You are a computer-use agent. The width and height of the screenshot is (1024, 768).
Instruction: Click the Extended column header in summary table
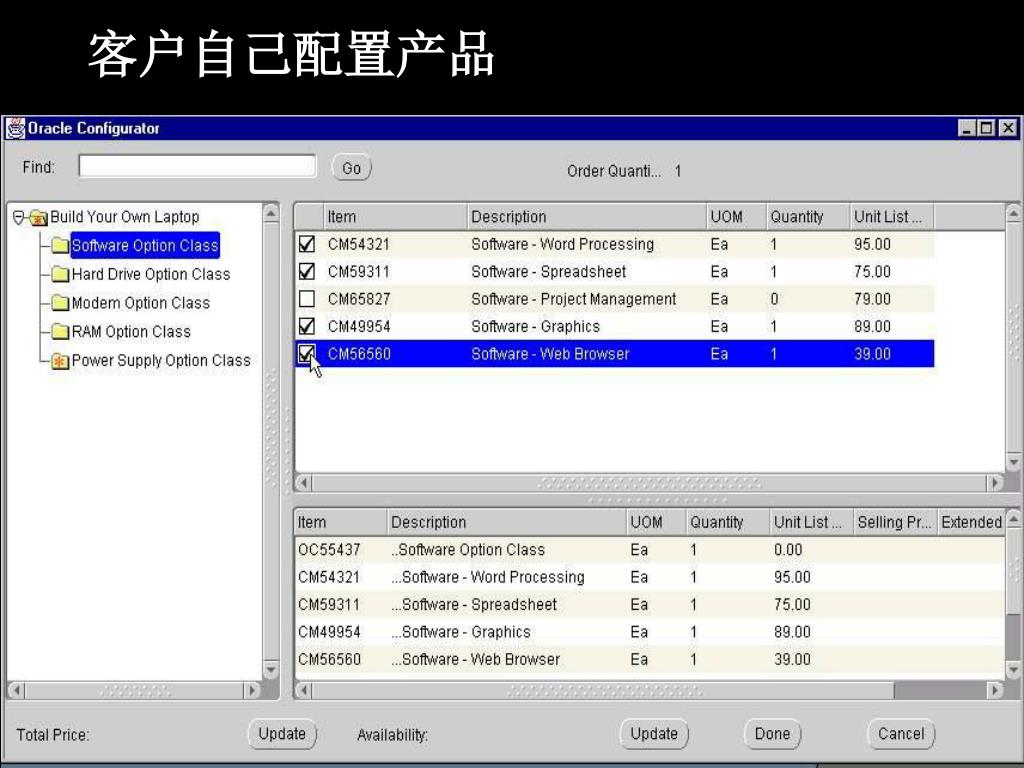[x=972, y=522]
